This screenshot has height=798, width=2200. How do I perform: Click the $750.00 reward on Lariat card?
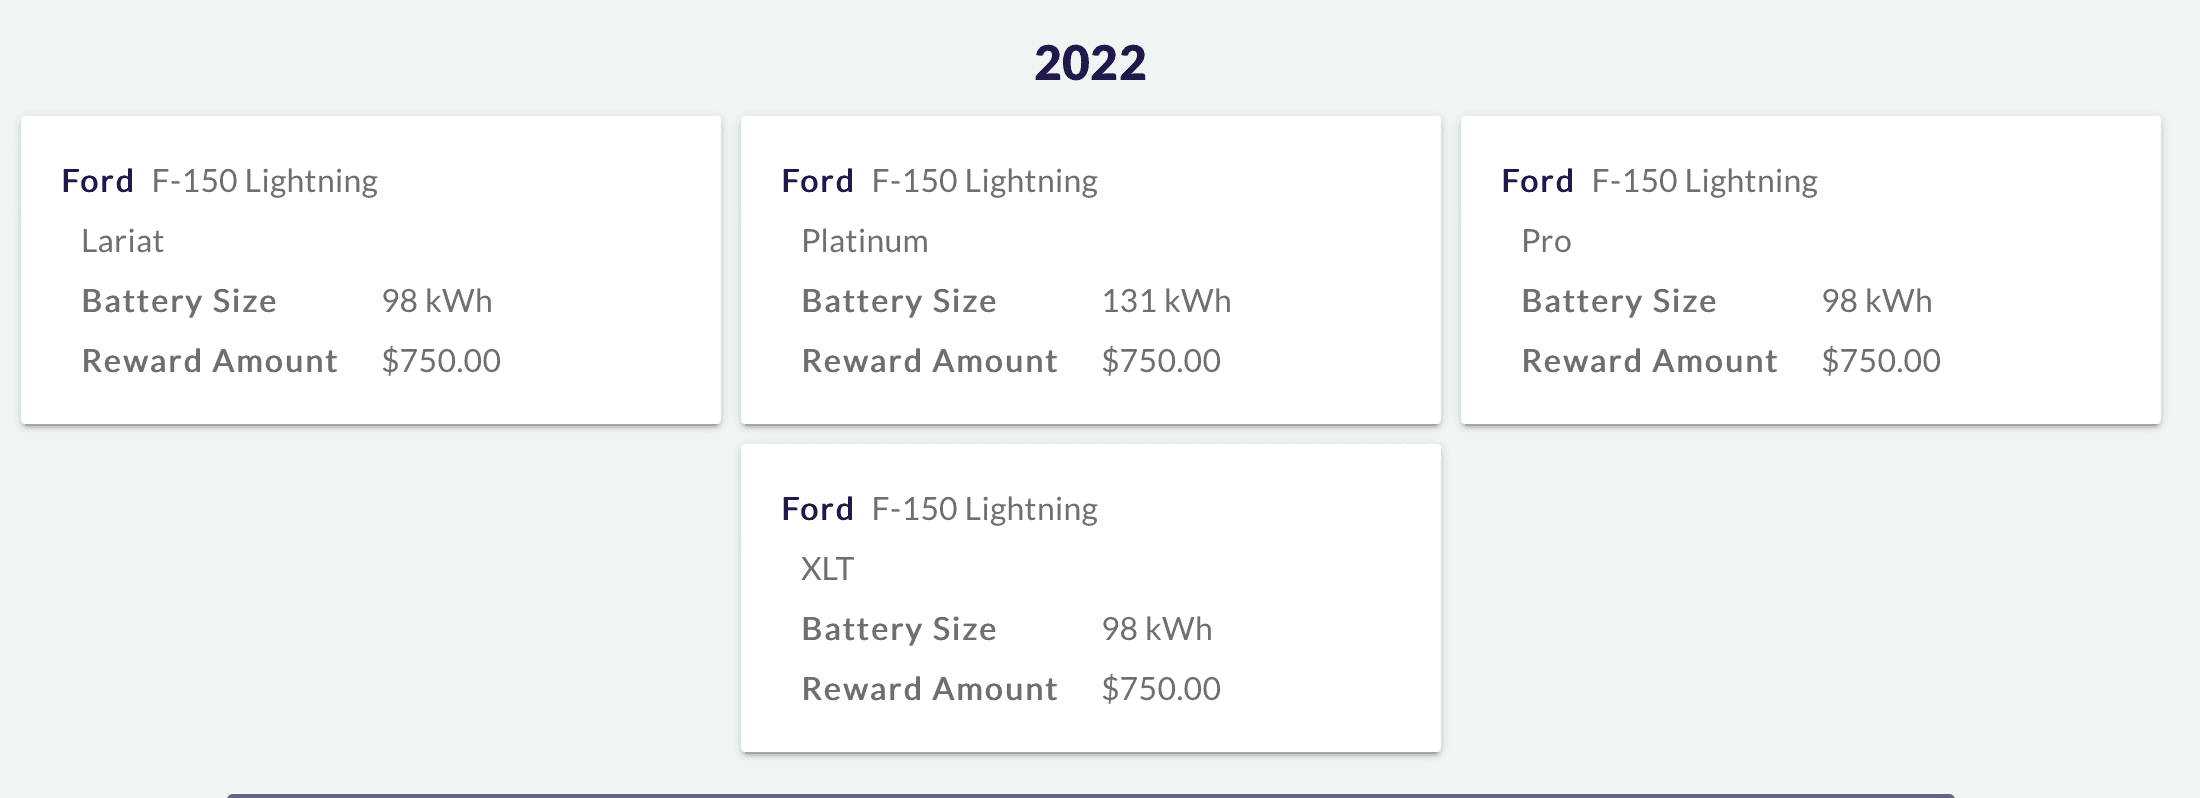click(440, 361)
